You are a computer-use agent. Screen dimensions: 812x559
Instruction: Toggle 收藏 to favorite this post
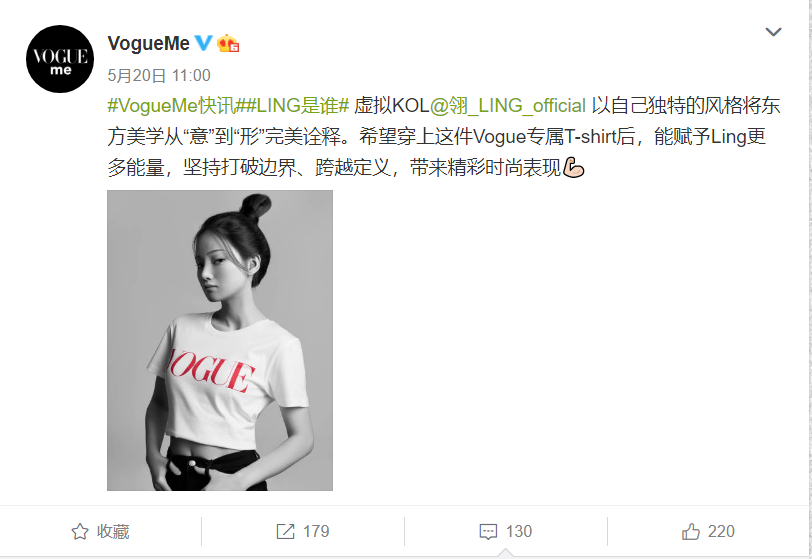100,532
